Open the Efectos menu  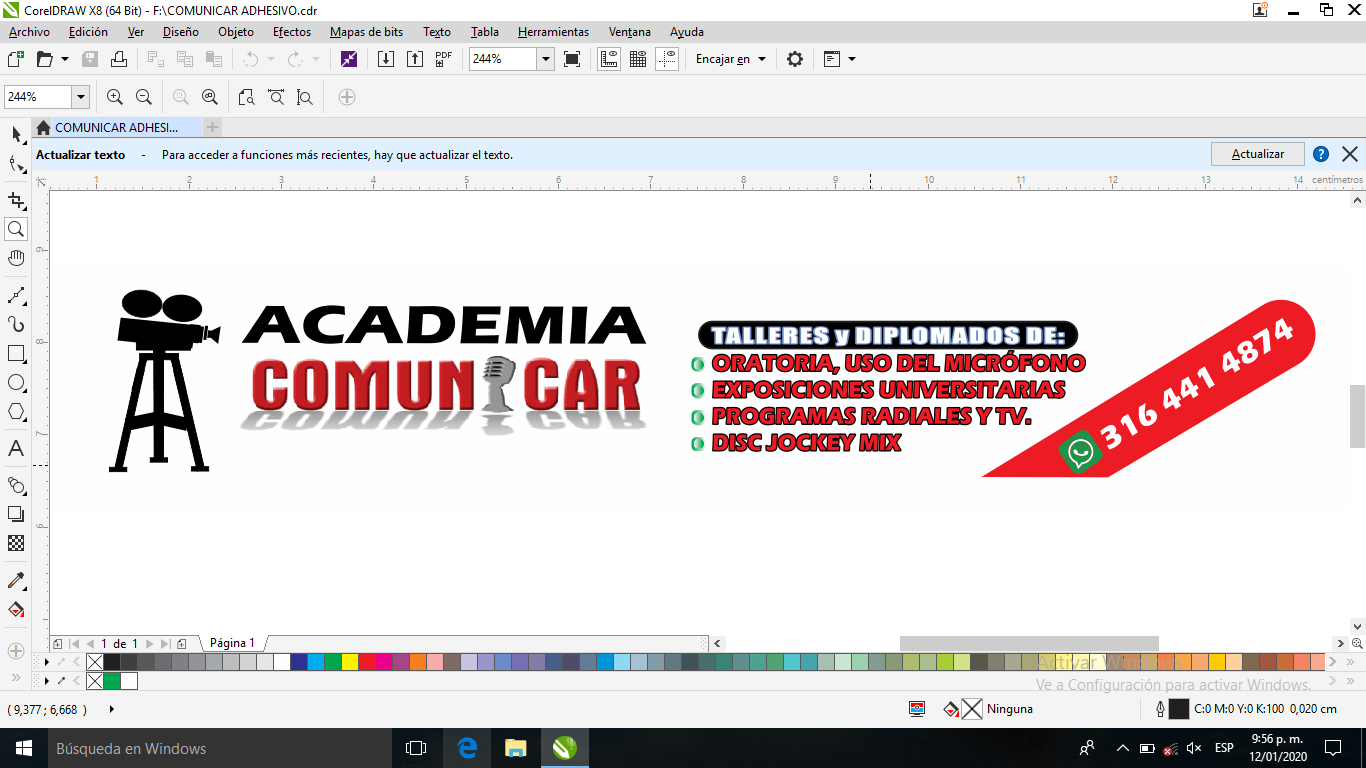[292, 32]
